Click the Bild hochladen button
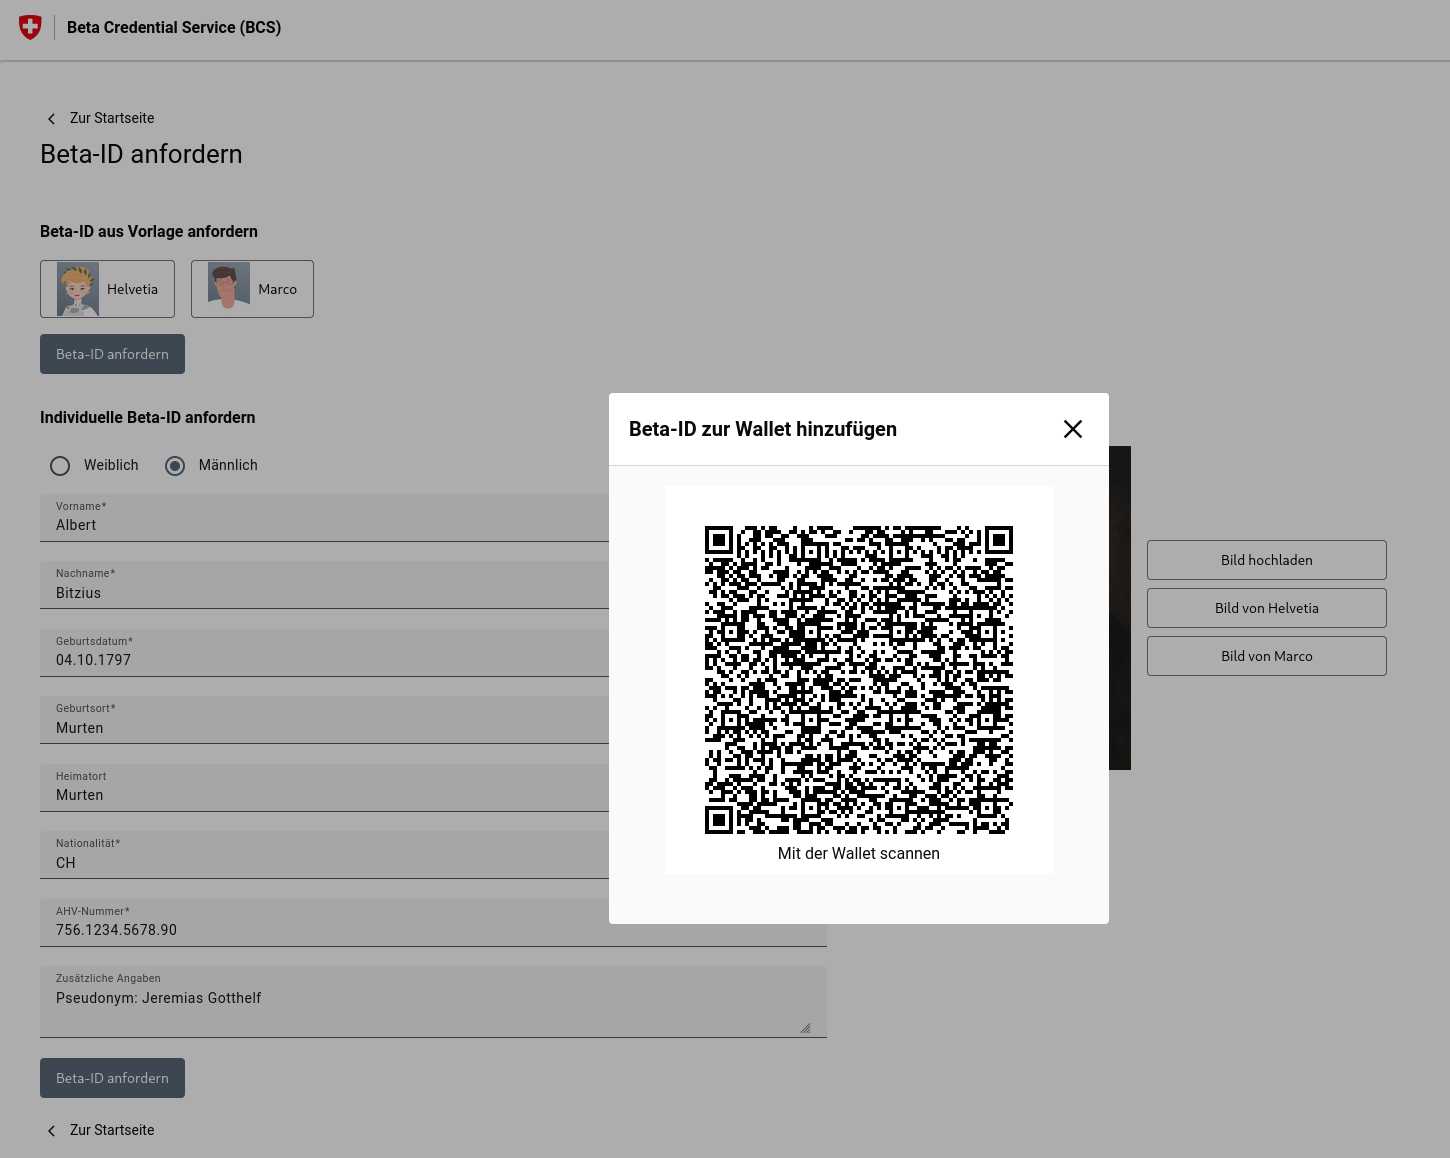The width and height of the screenshot is (1450, 1158). pos(1267,560)
